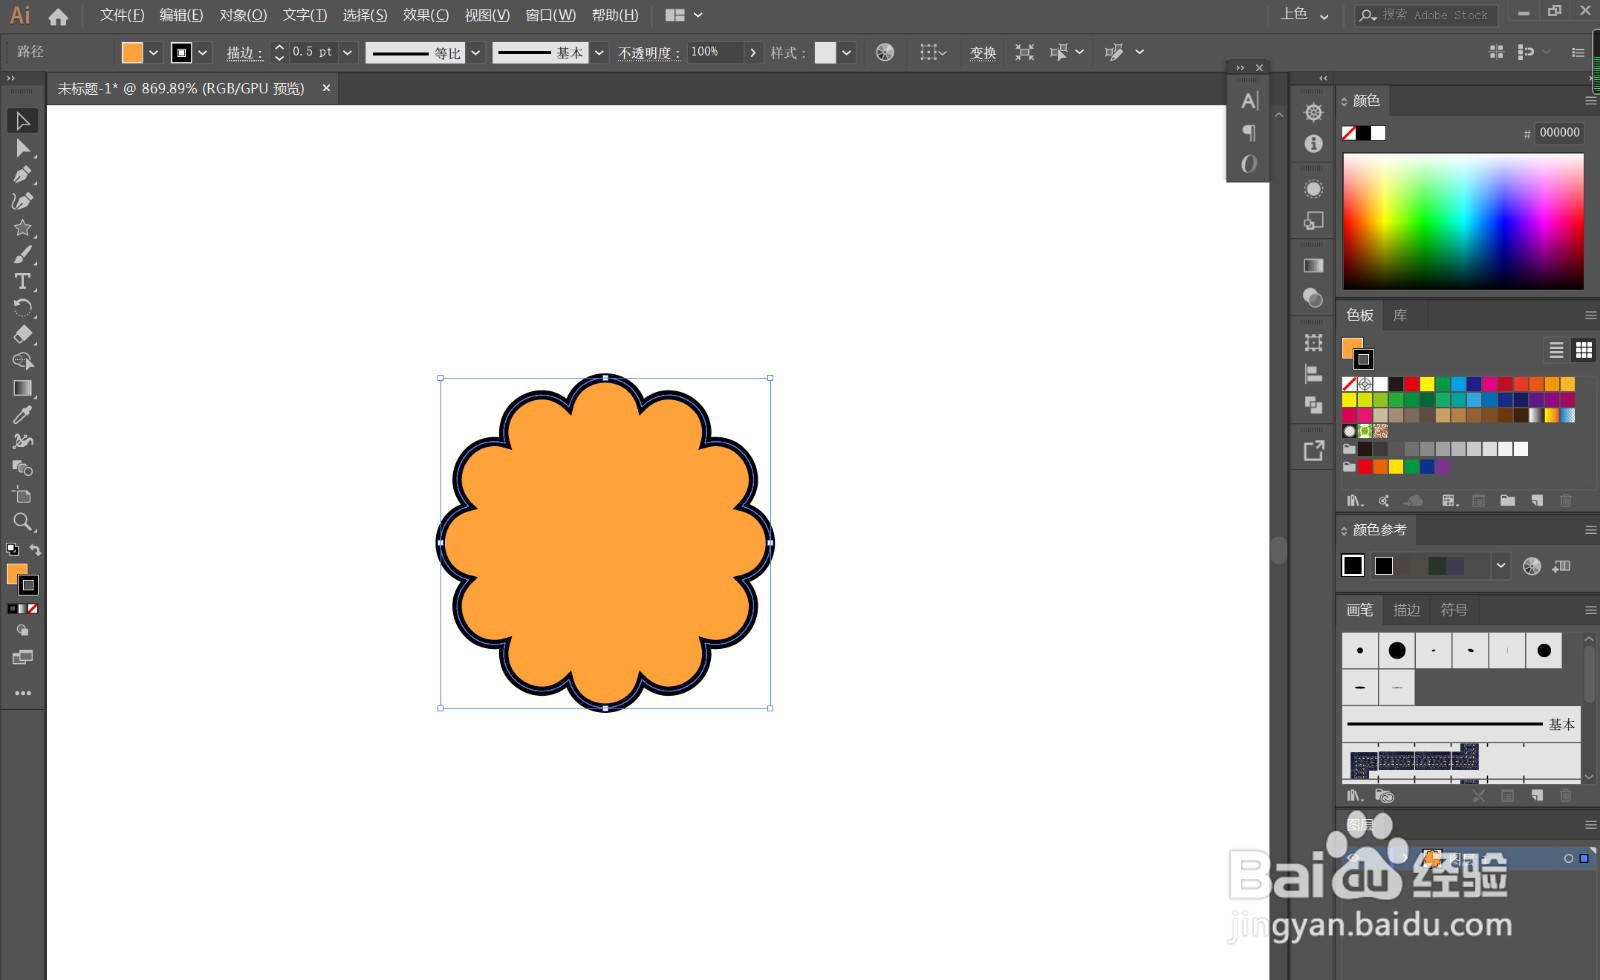1600x980 pixels.
Task: Select the Gradient tool
Action: point(22,388)
